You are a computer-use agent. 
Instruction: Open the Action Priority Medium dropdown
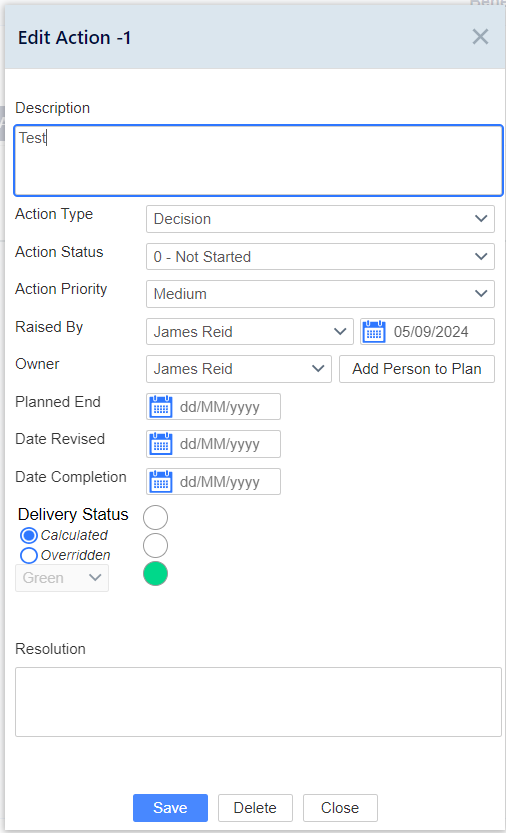320,294
